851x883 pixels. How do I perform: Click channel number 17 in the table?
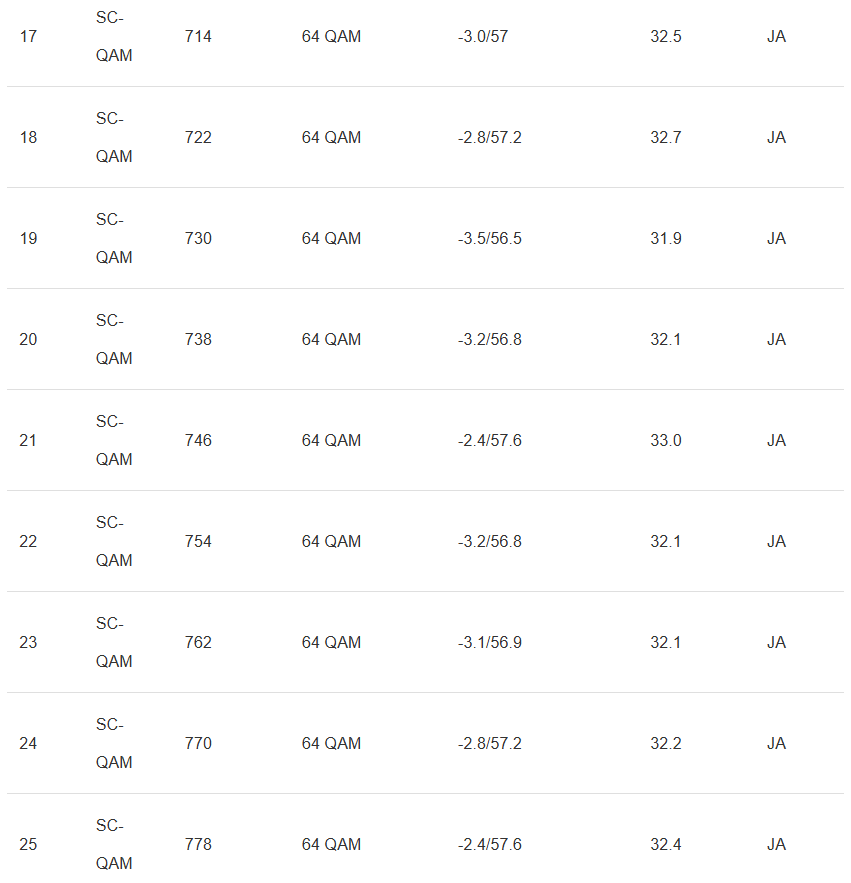pyautogui.click(x=28, y=37)
